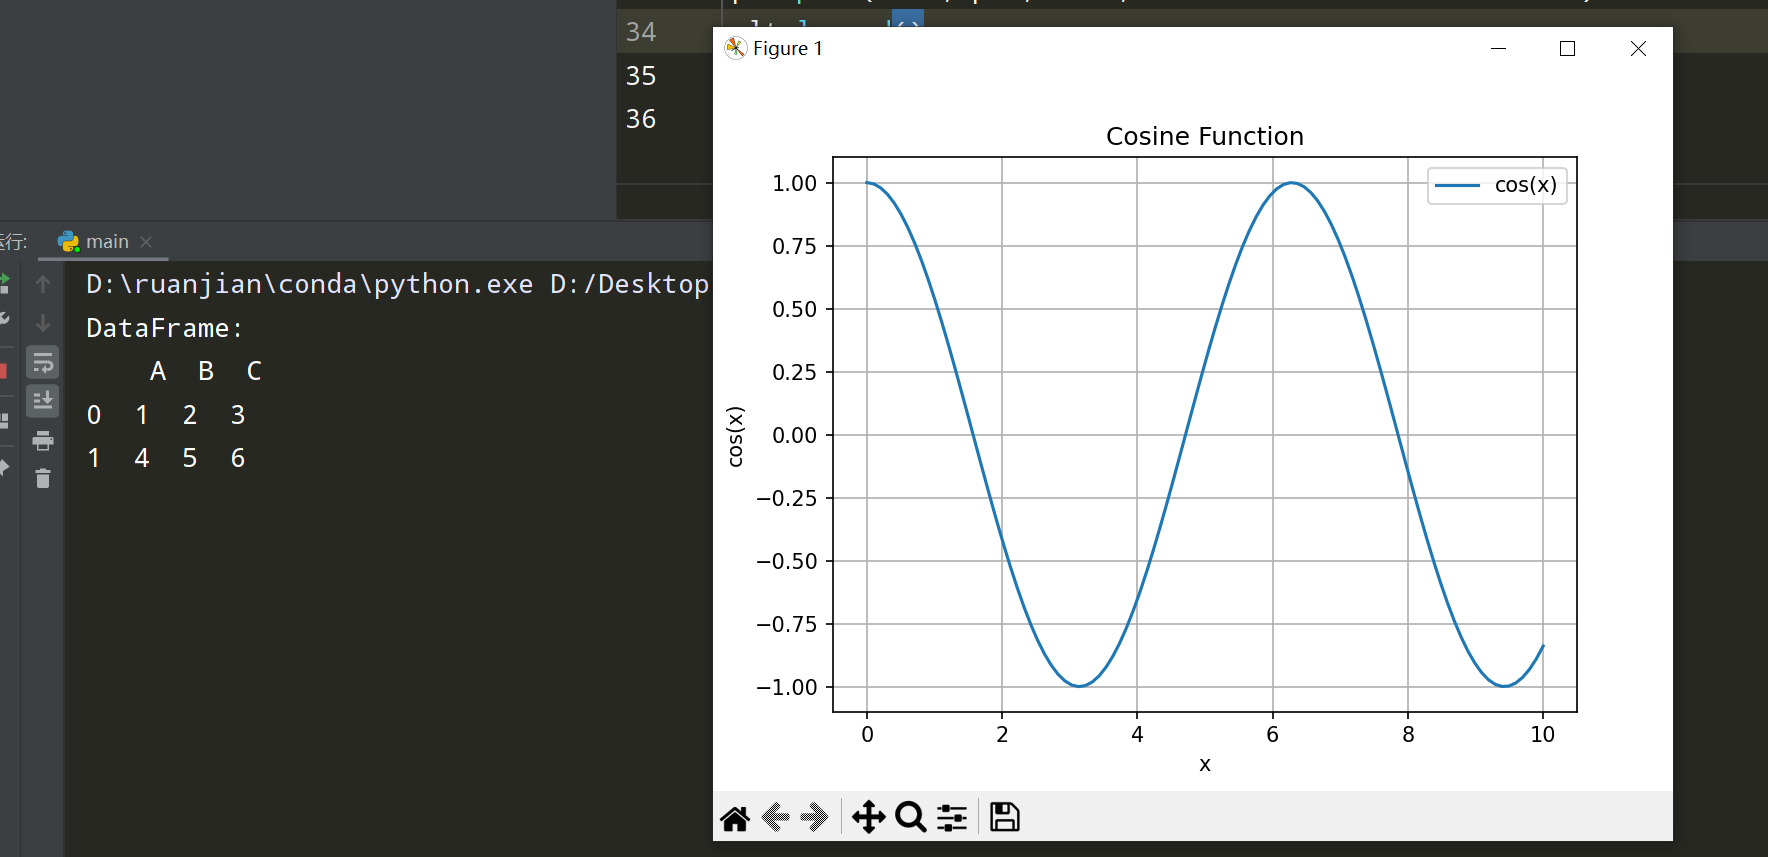Click the −1.00 y-axis tick label
Viewport: 1768px width, 857px height.
point(787,687)
